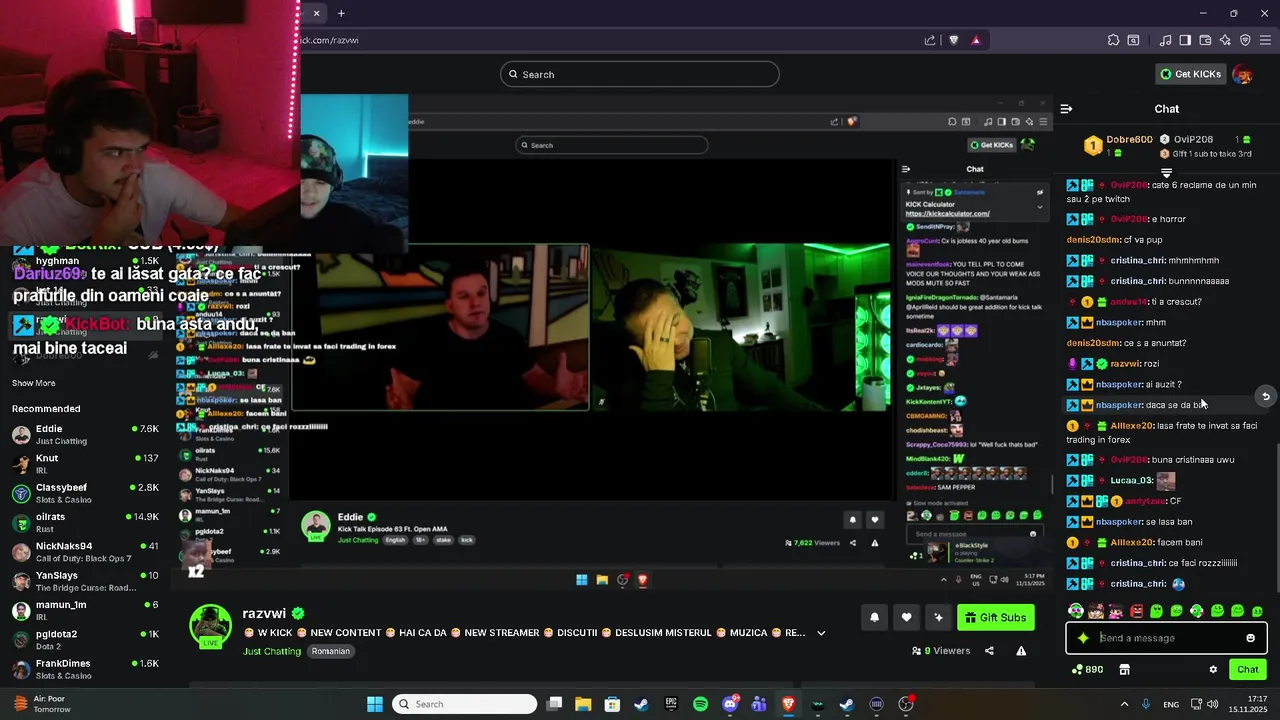This screenshot has height=720, width=1280.
Task: Close the current browser tab
Action: [316, 13]
